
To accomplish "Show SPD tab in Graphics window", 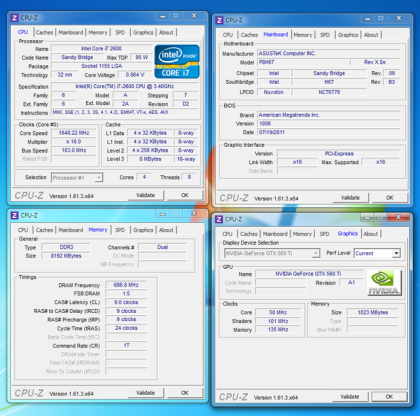I will pos(324,234).
